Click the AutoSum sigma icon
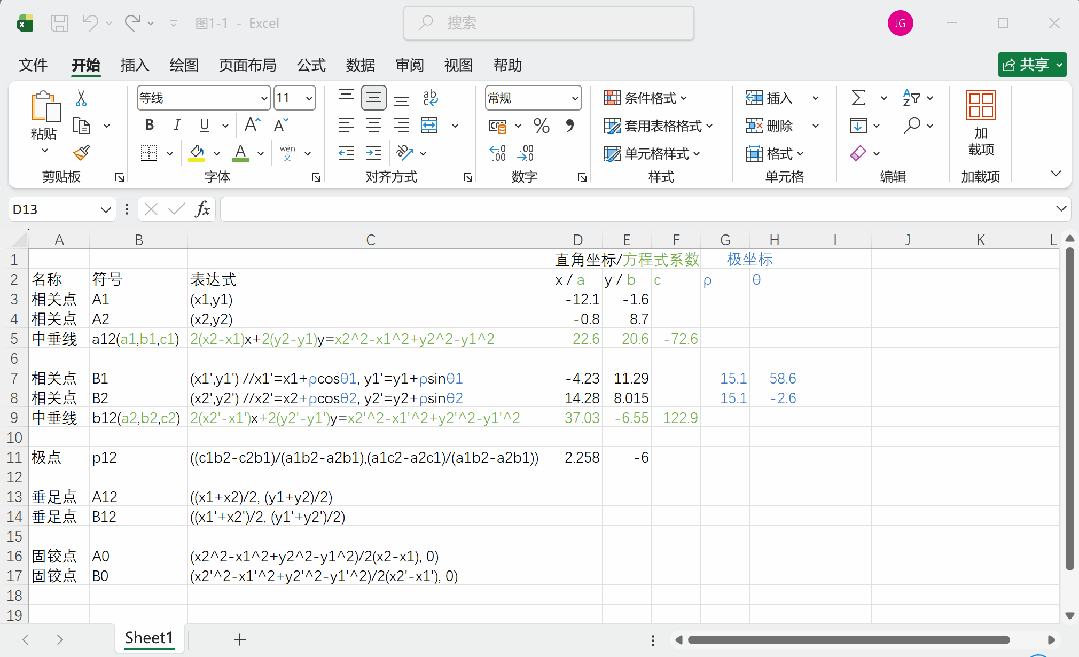 pyautogui.click(x=858, y=98)
